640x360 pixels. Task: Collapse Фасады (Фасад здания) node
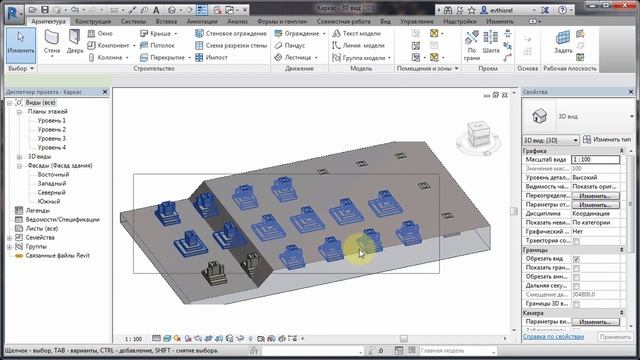click(x=19, y=166)
